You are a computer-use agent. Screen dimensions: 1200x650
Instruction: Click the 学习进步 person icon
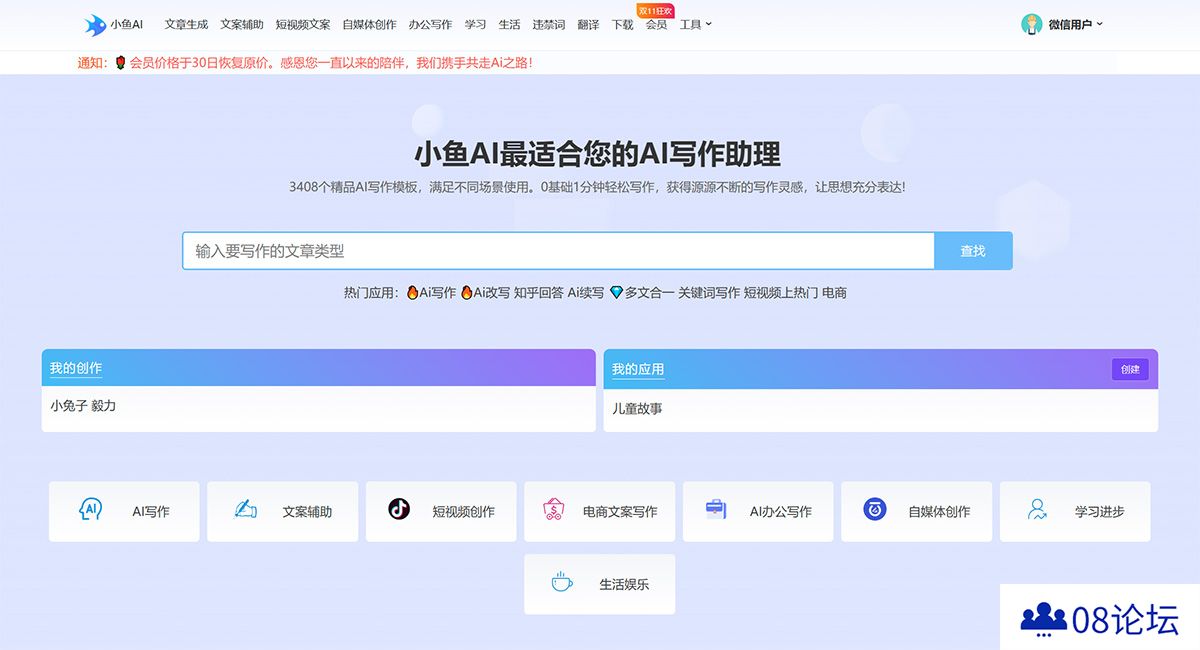point(1037,509)
